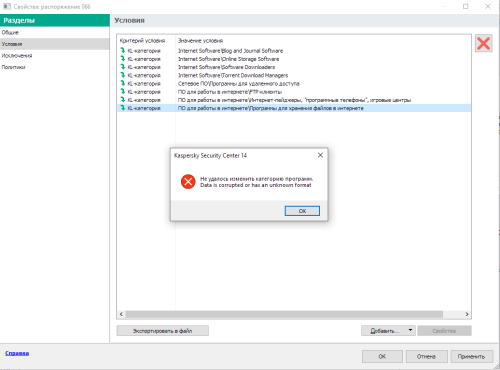Select row Программы для удаленного доступа
Viewport: 500px width, 370px height.
(x=294, y=83)
